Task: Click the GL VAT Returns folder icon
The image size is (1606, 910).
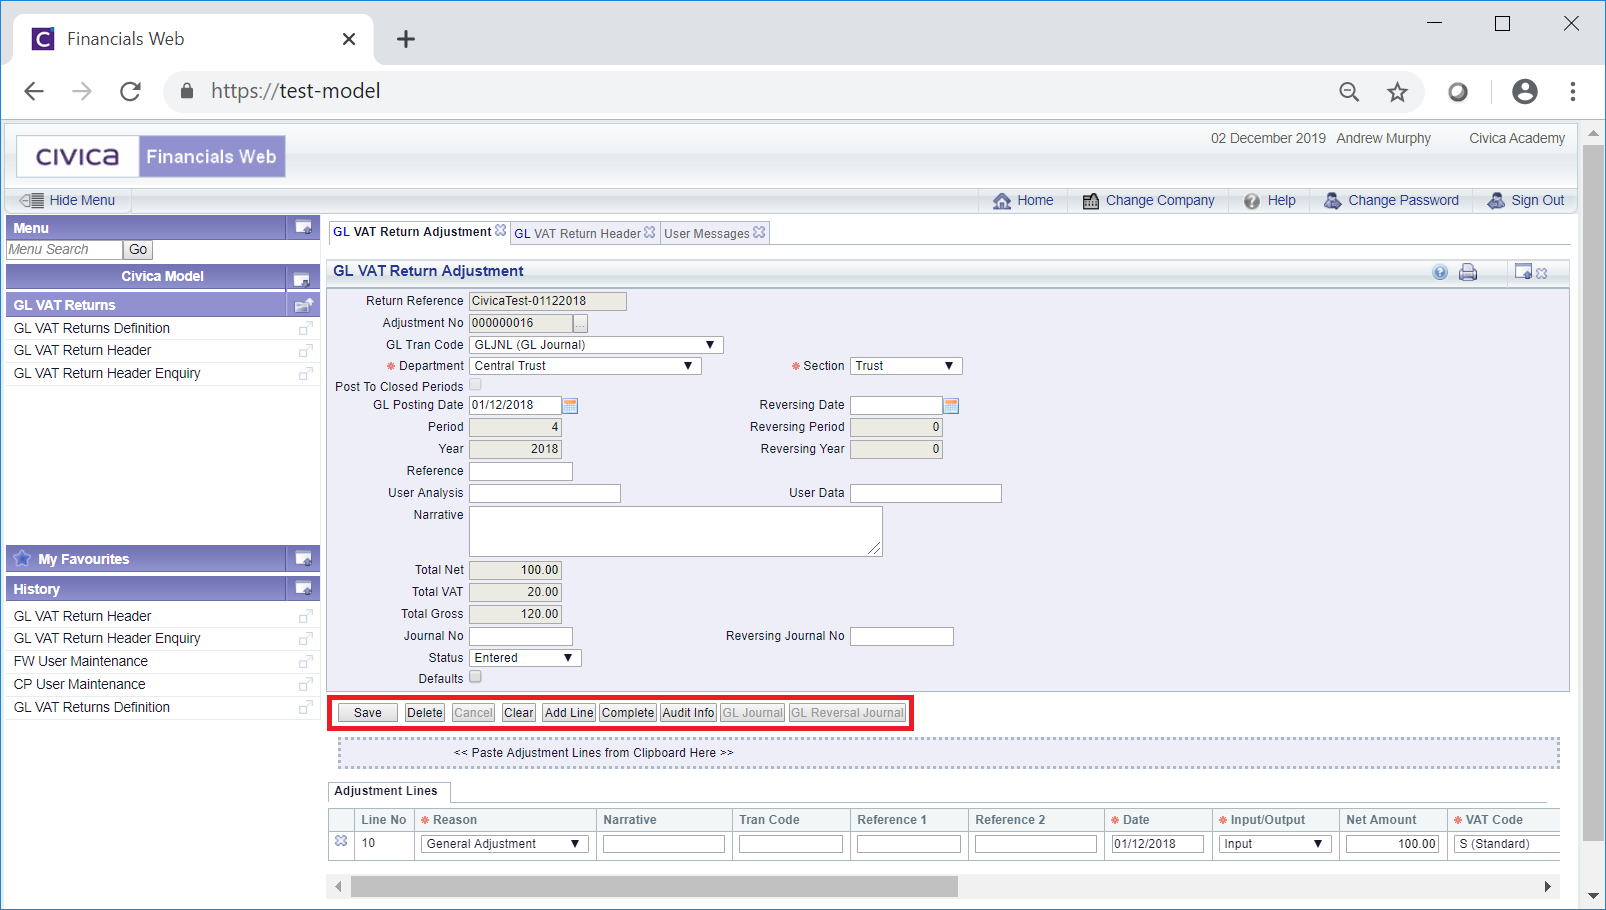Action: tap(304, 305)
